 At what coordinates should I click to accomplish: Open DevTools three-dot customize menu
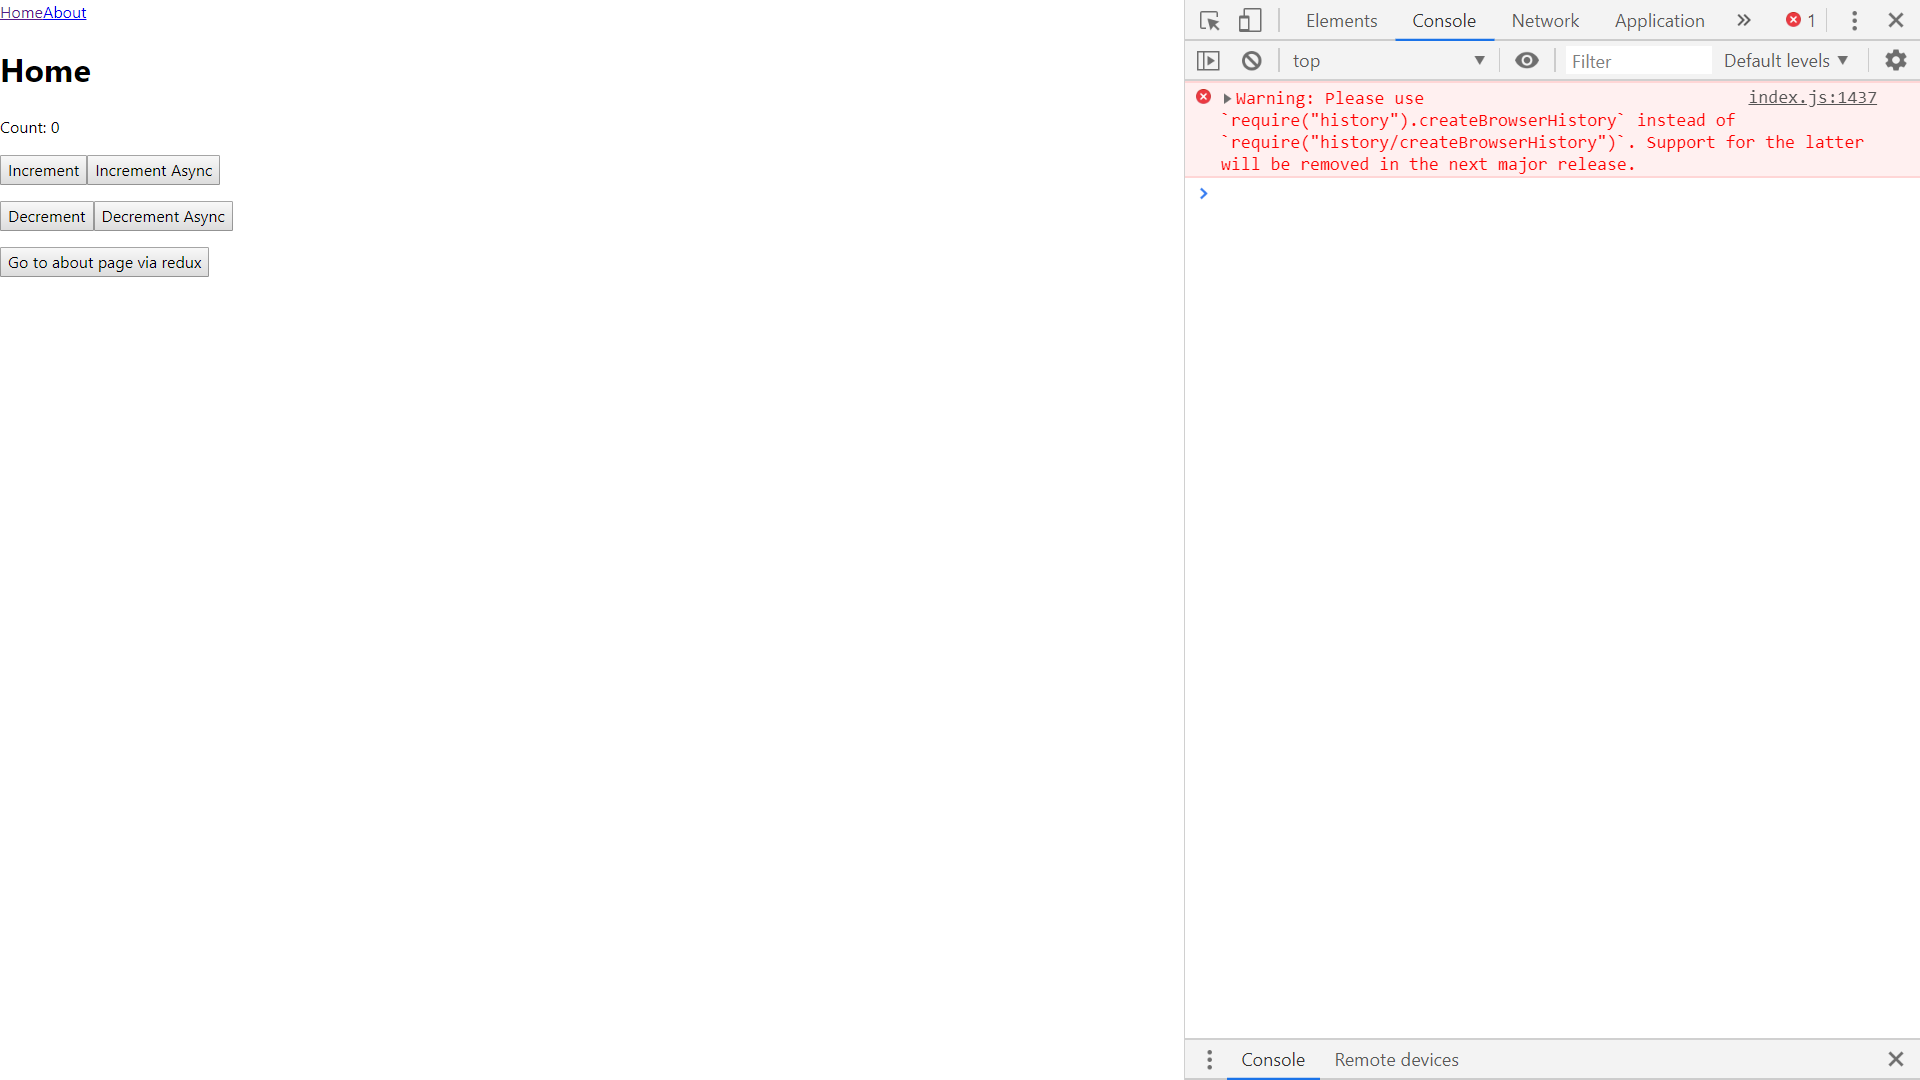(x=1854, y=21)
